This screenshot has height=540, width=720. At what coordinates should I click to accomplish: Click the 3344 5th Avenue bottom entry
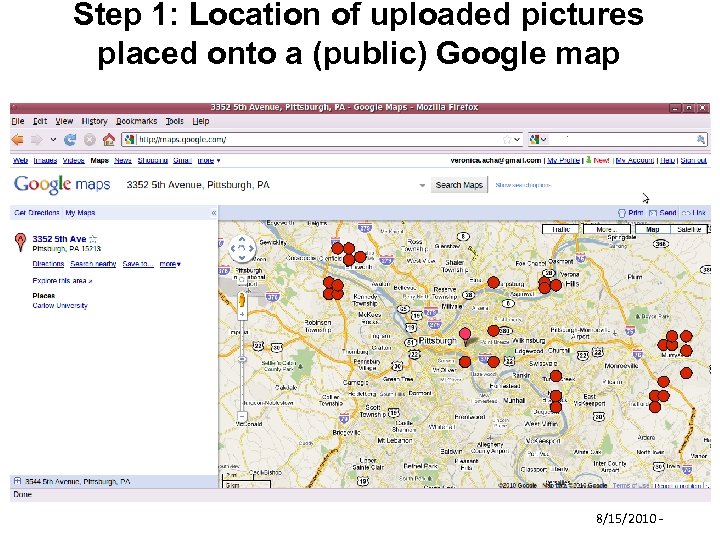78,481
